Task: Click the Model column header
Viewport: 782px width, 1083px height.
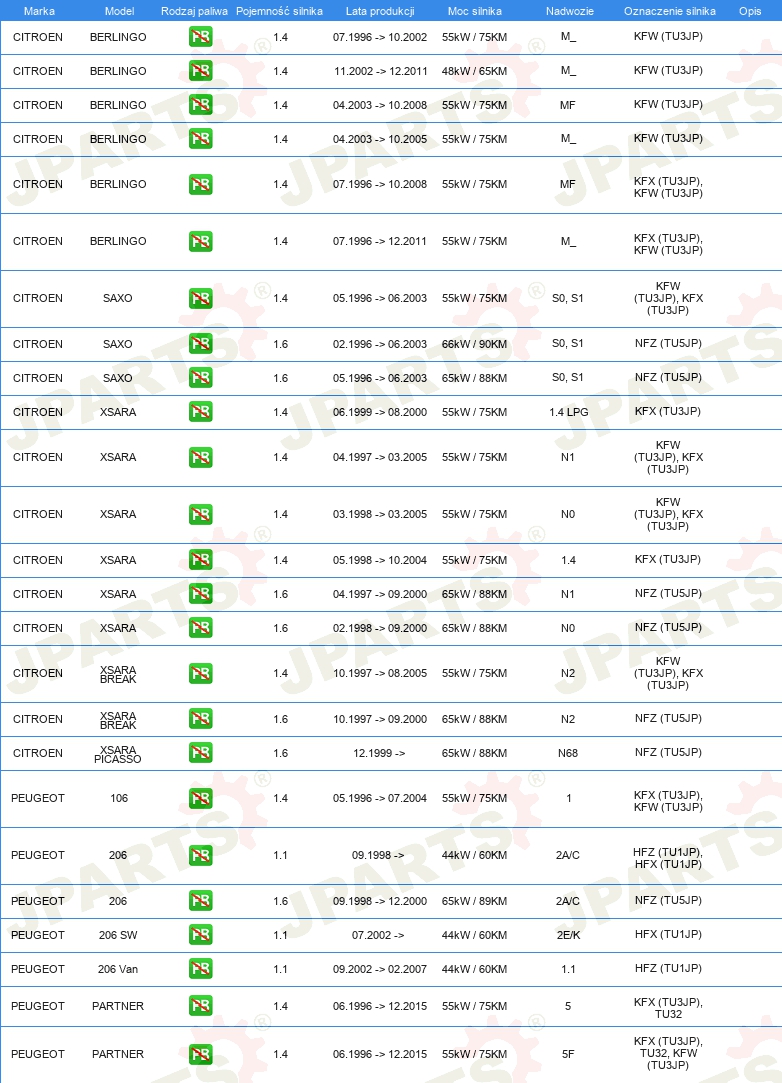Action: (120, 11)
